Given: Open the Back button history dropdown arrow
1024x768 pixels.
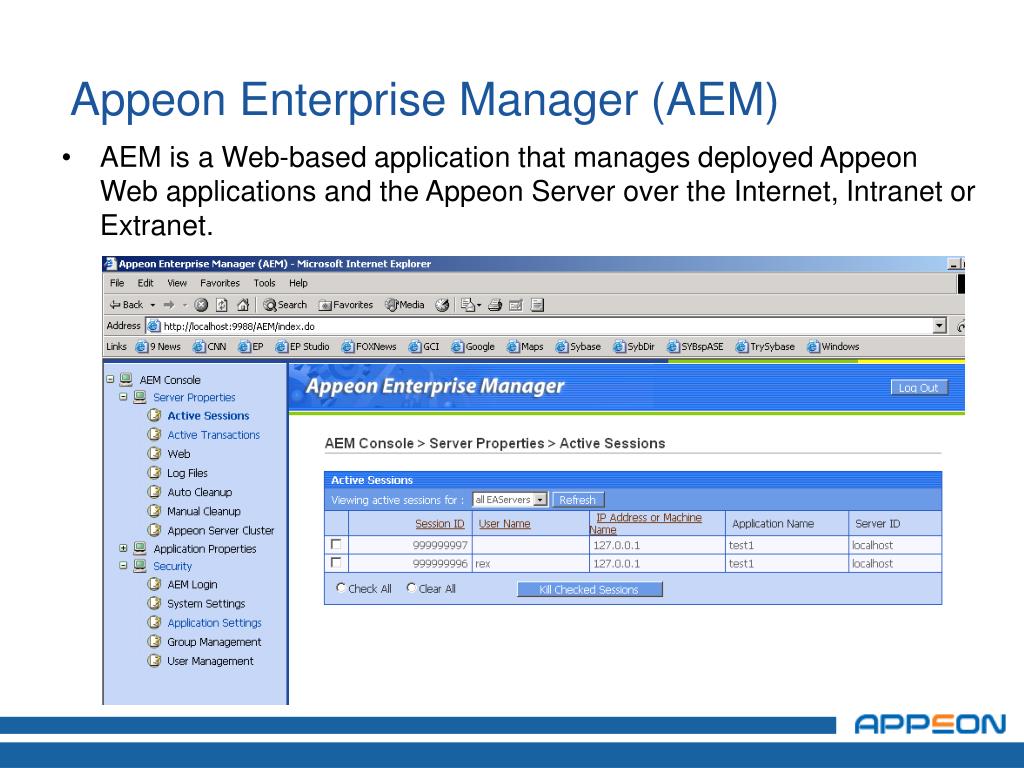Looking at the screenshot, I should (153, 305).
